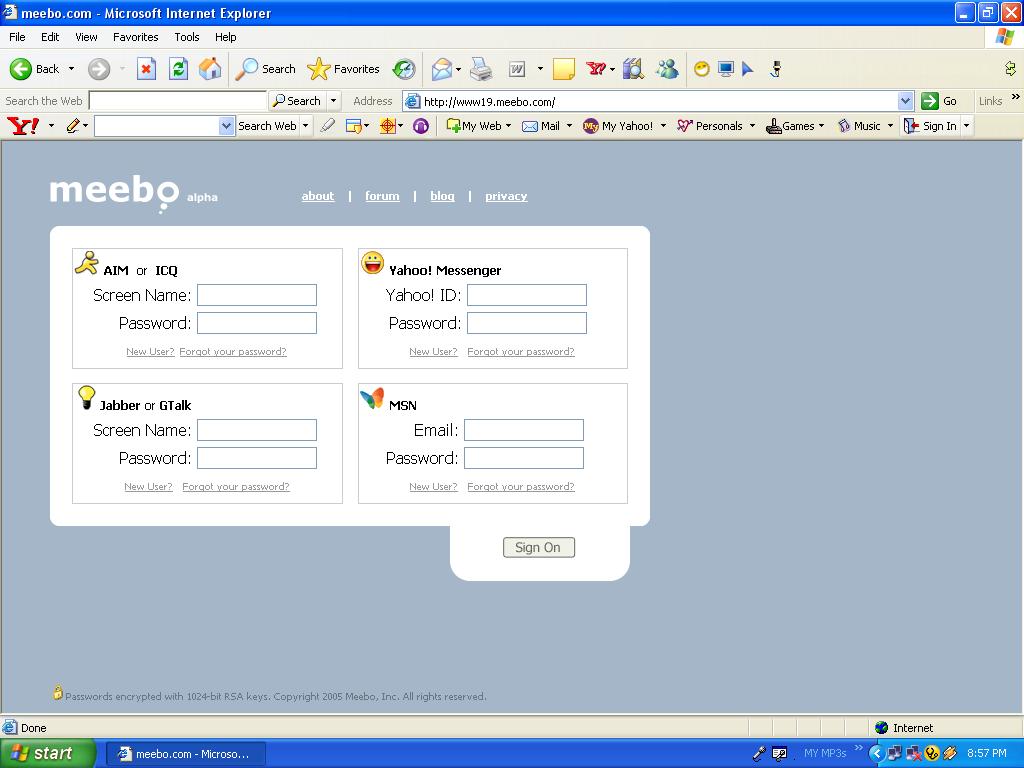Click the Search the Web text field
Viewport: 1024px width, 768px height.
[178, 101]
